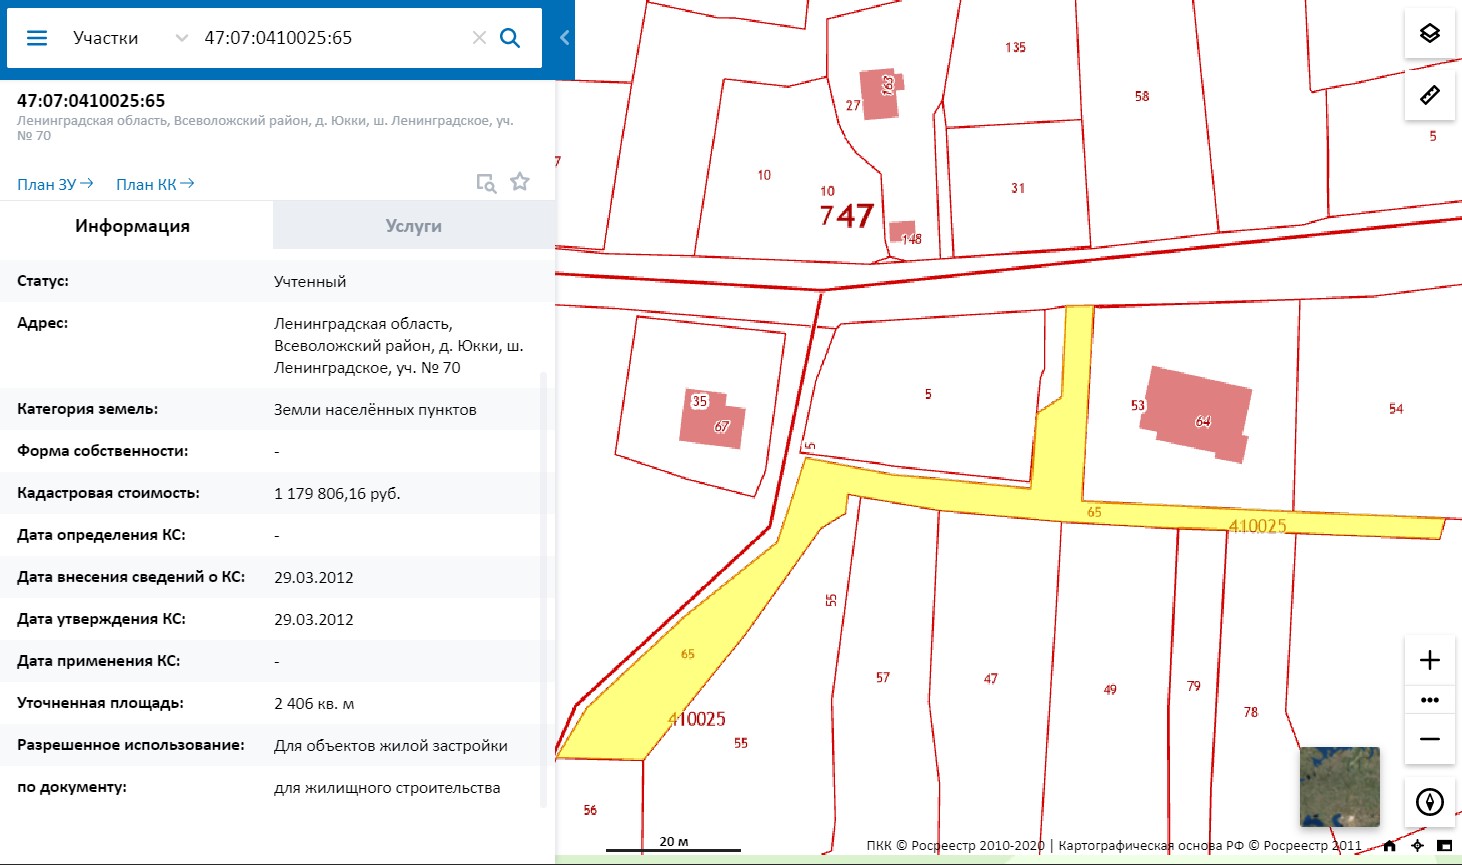Open the three-dots zoom options

tap(1429, 700)
